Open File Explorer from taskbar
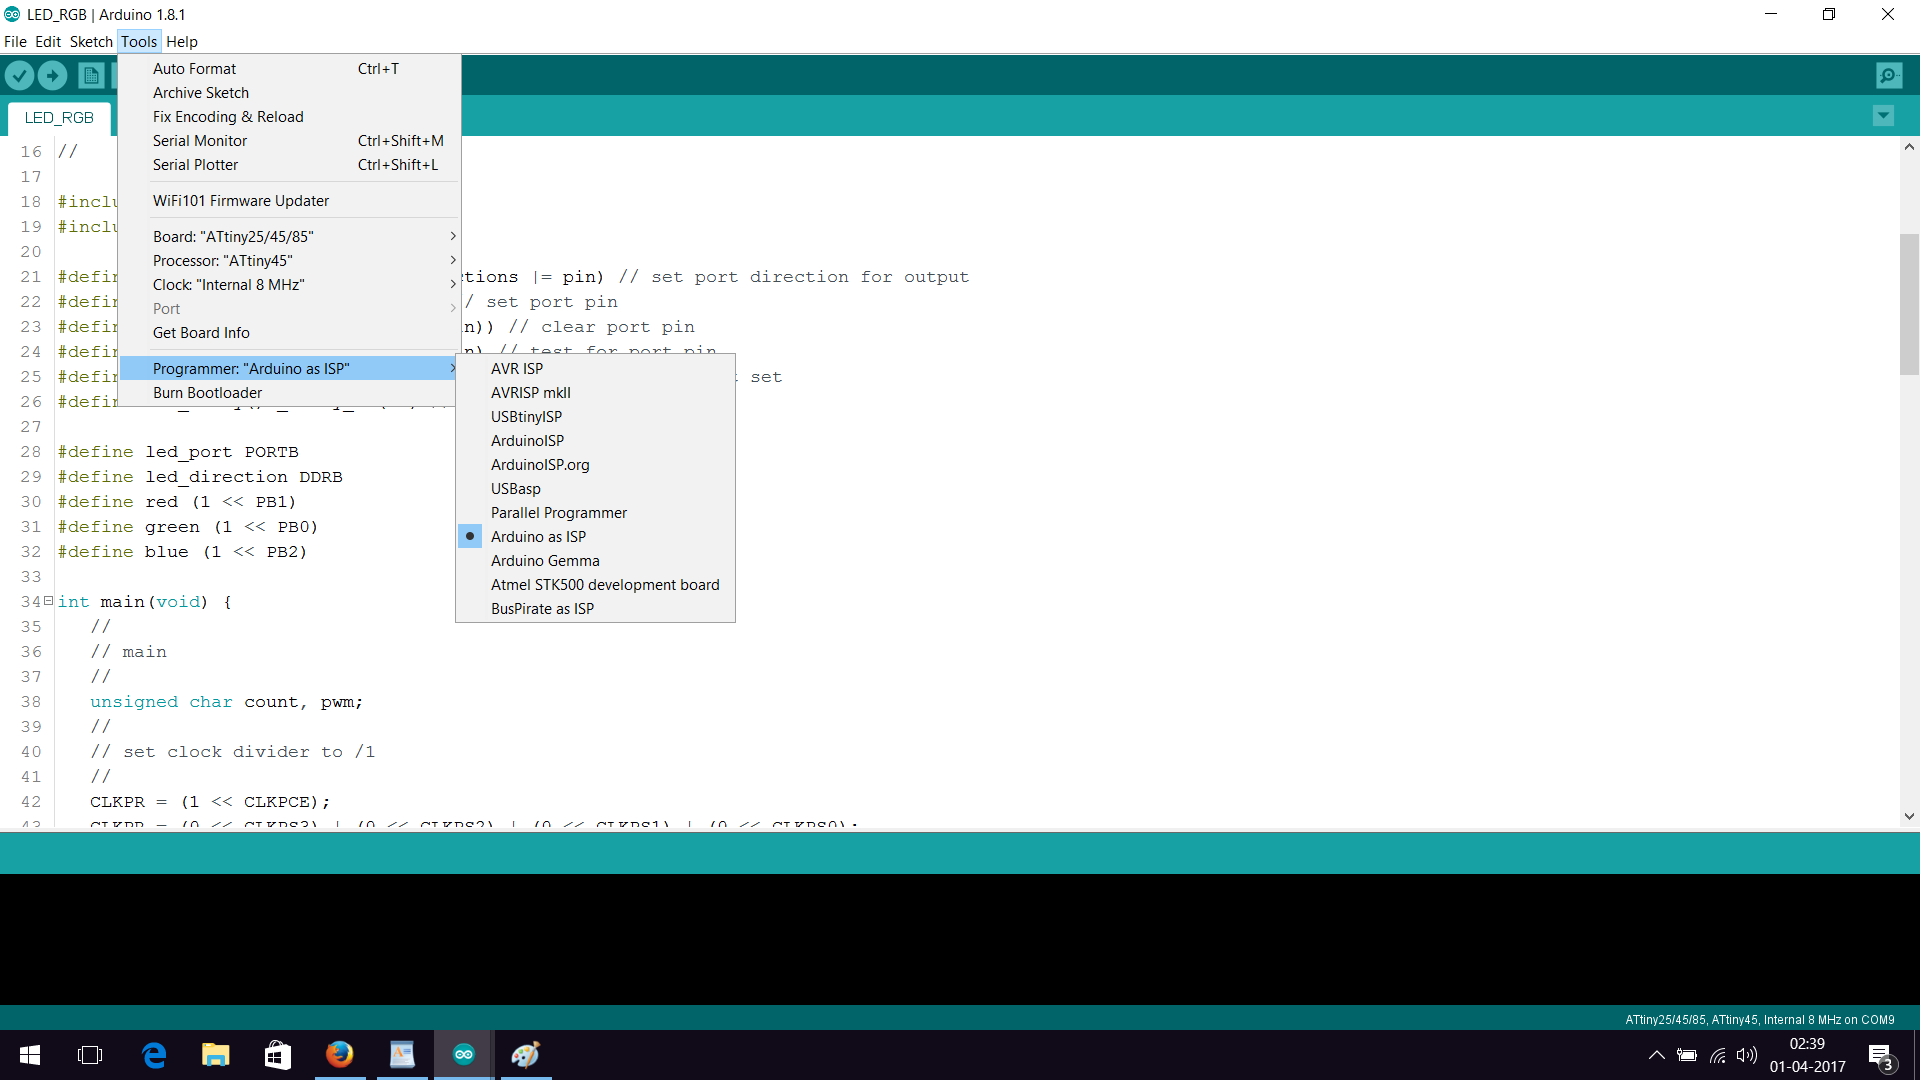1920x1080 pixels. click(x=216, y=1055)
